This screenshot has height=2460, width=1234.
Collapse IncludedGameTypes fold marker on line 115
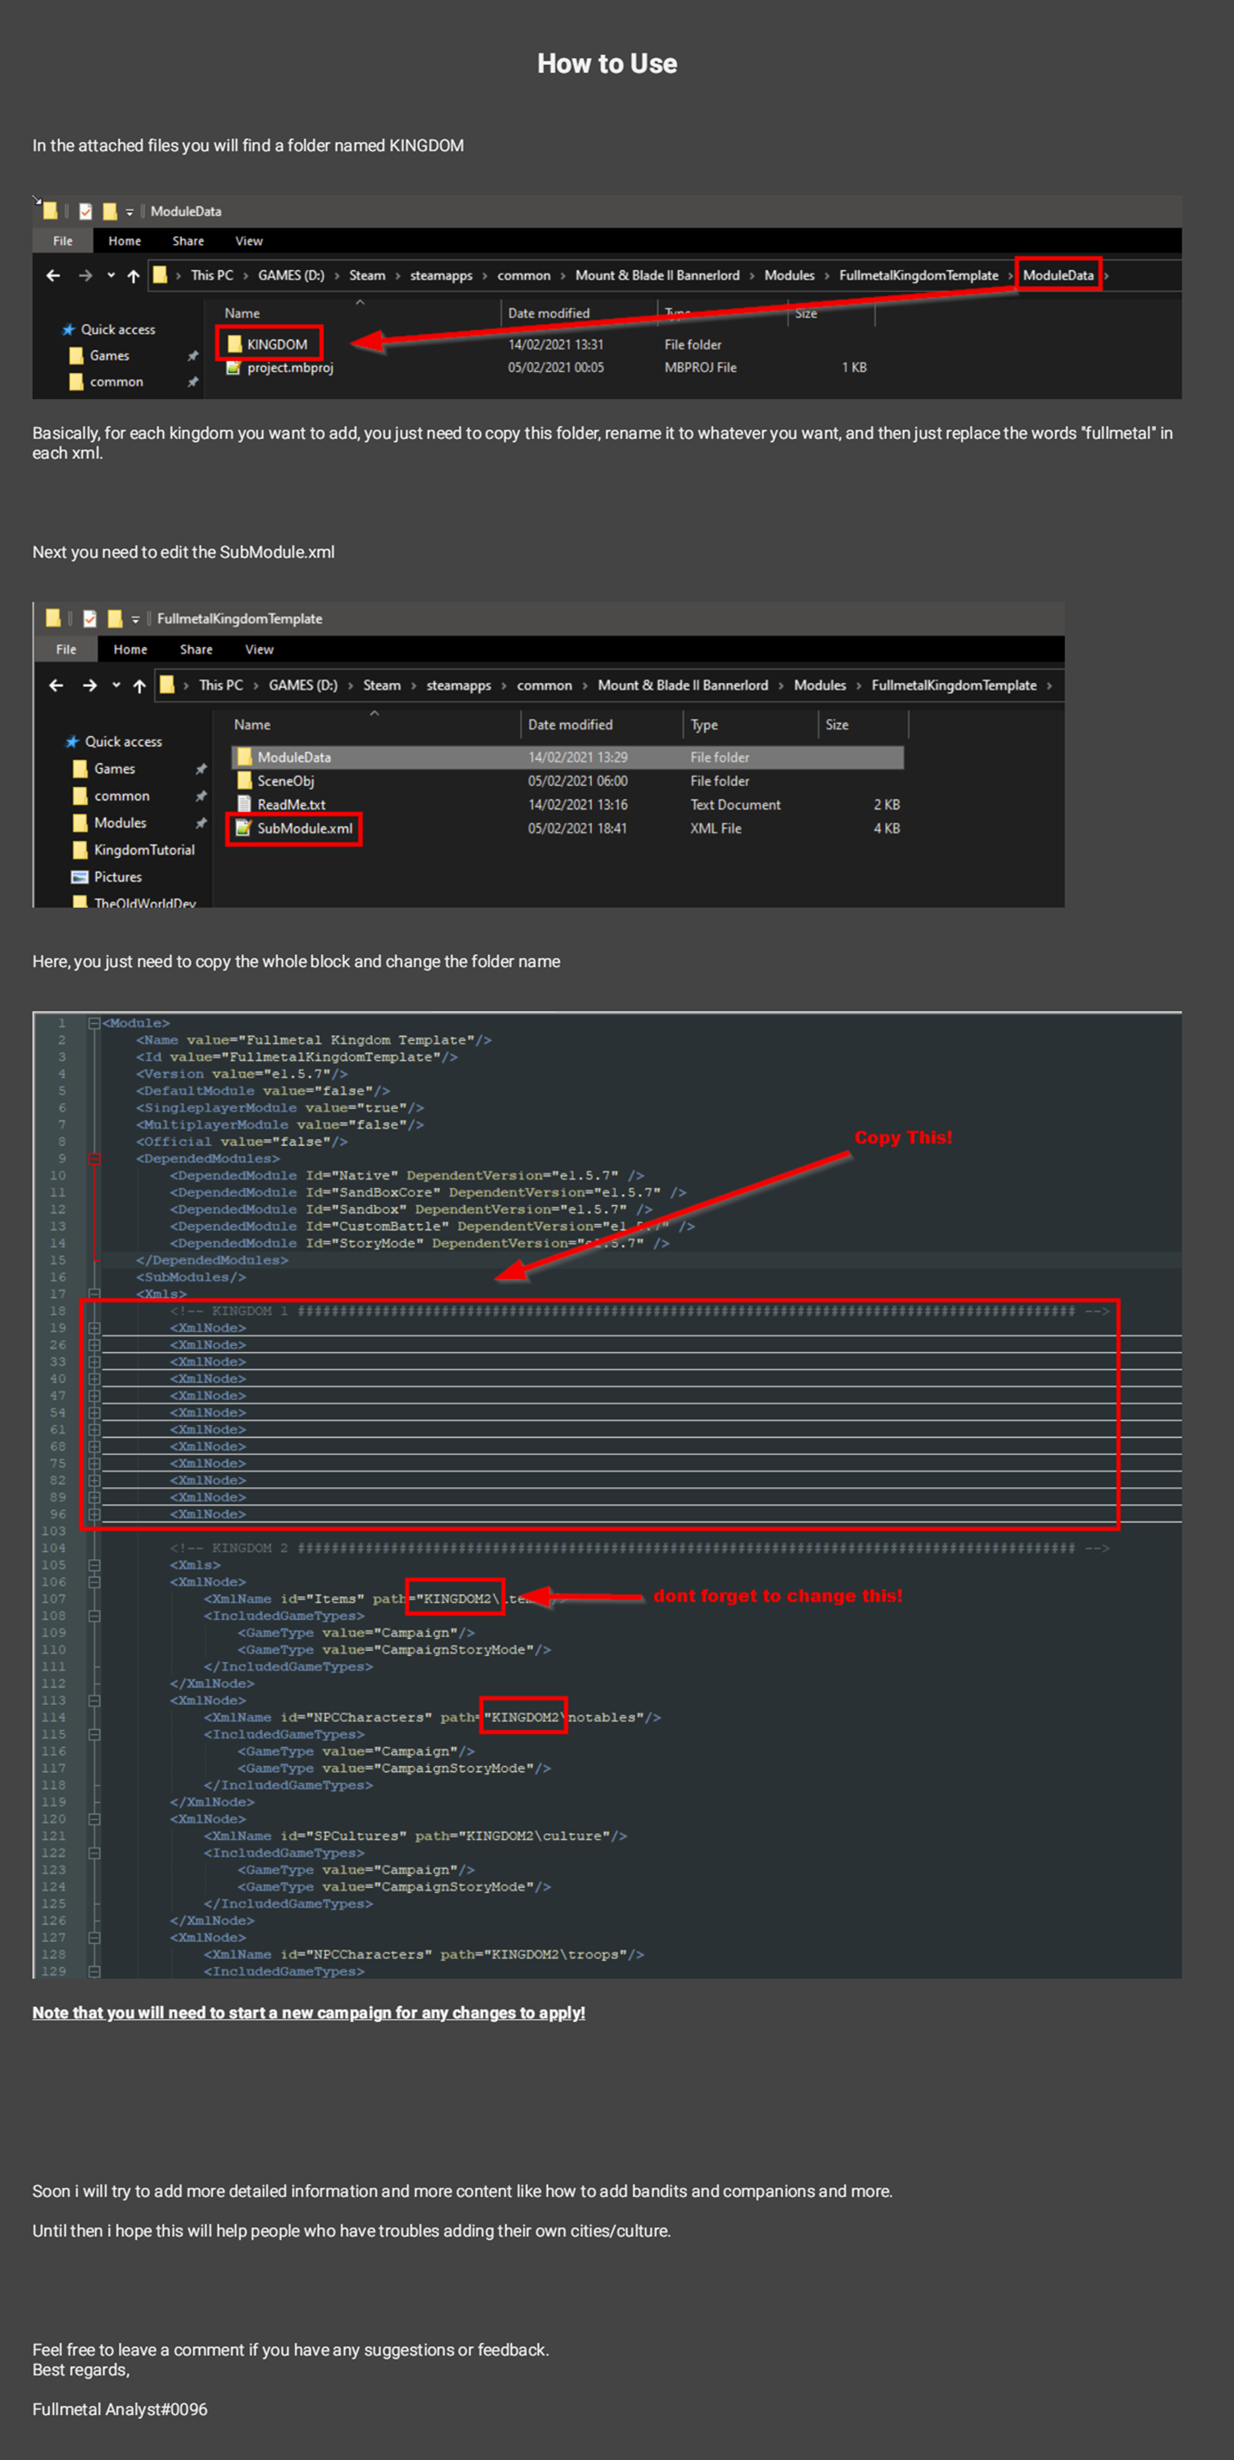(94, 1734)
